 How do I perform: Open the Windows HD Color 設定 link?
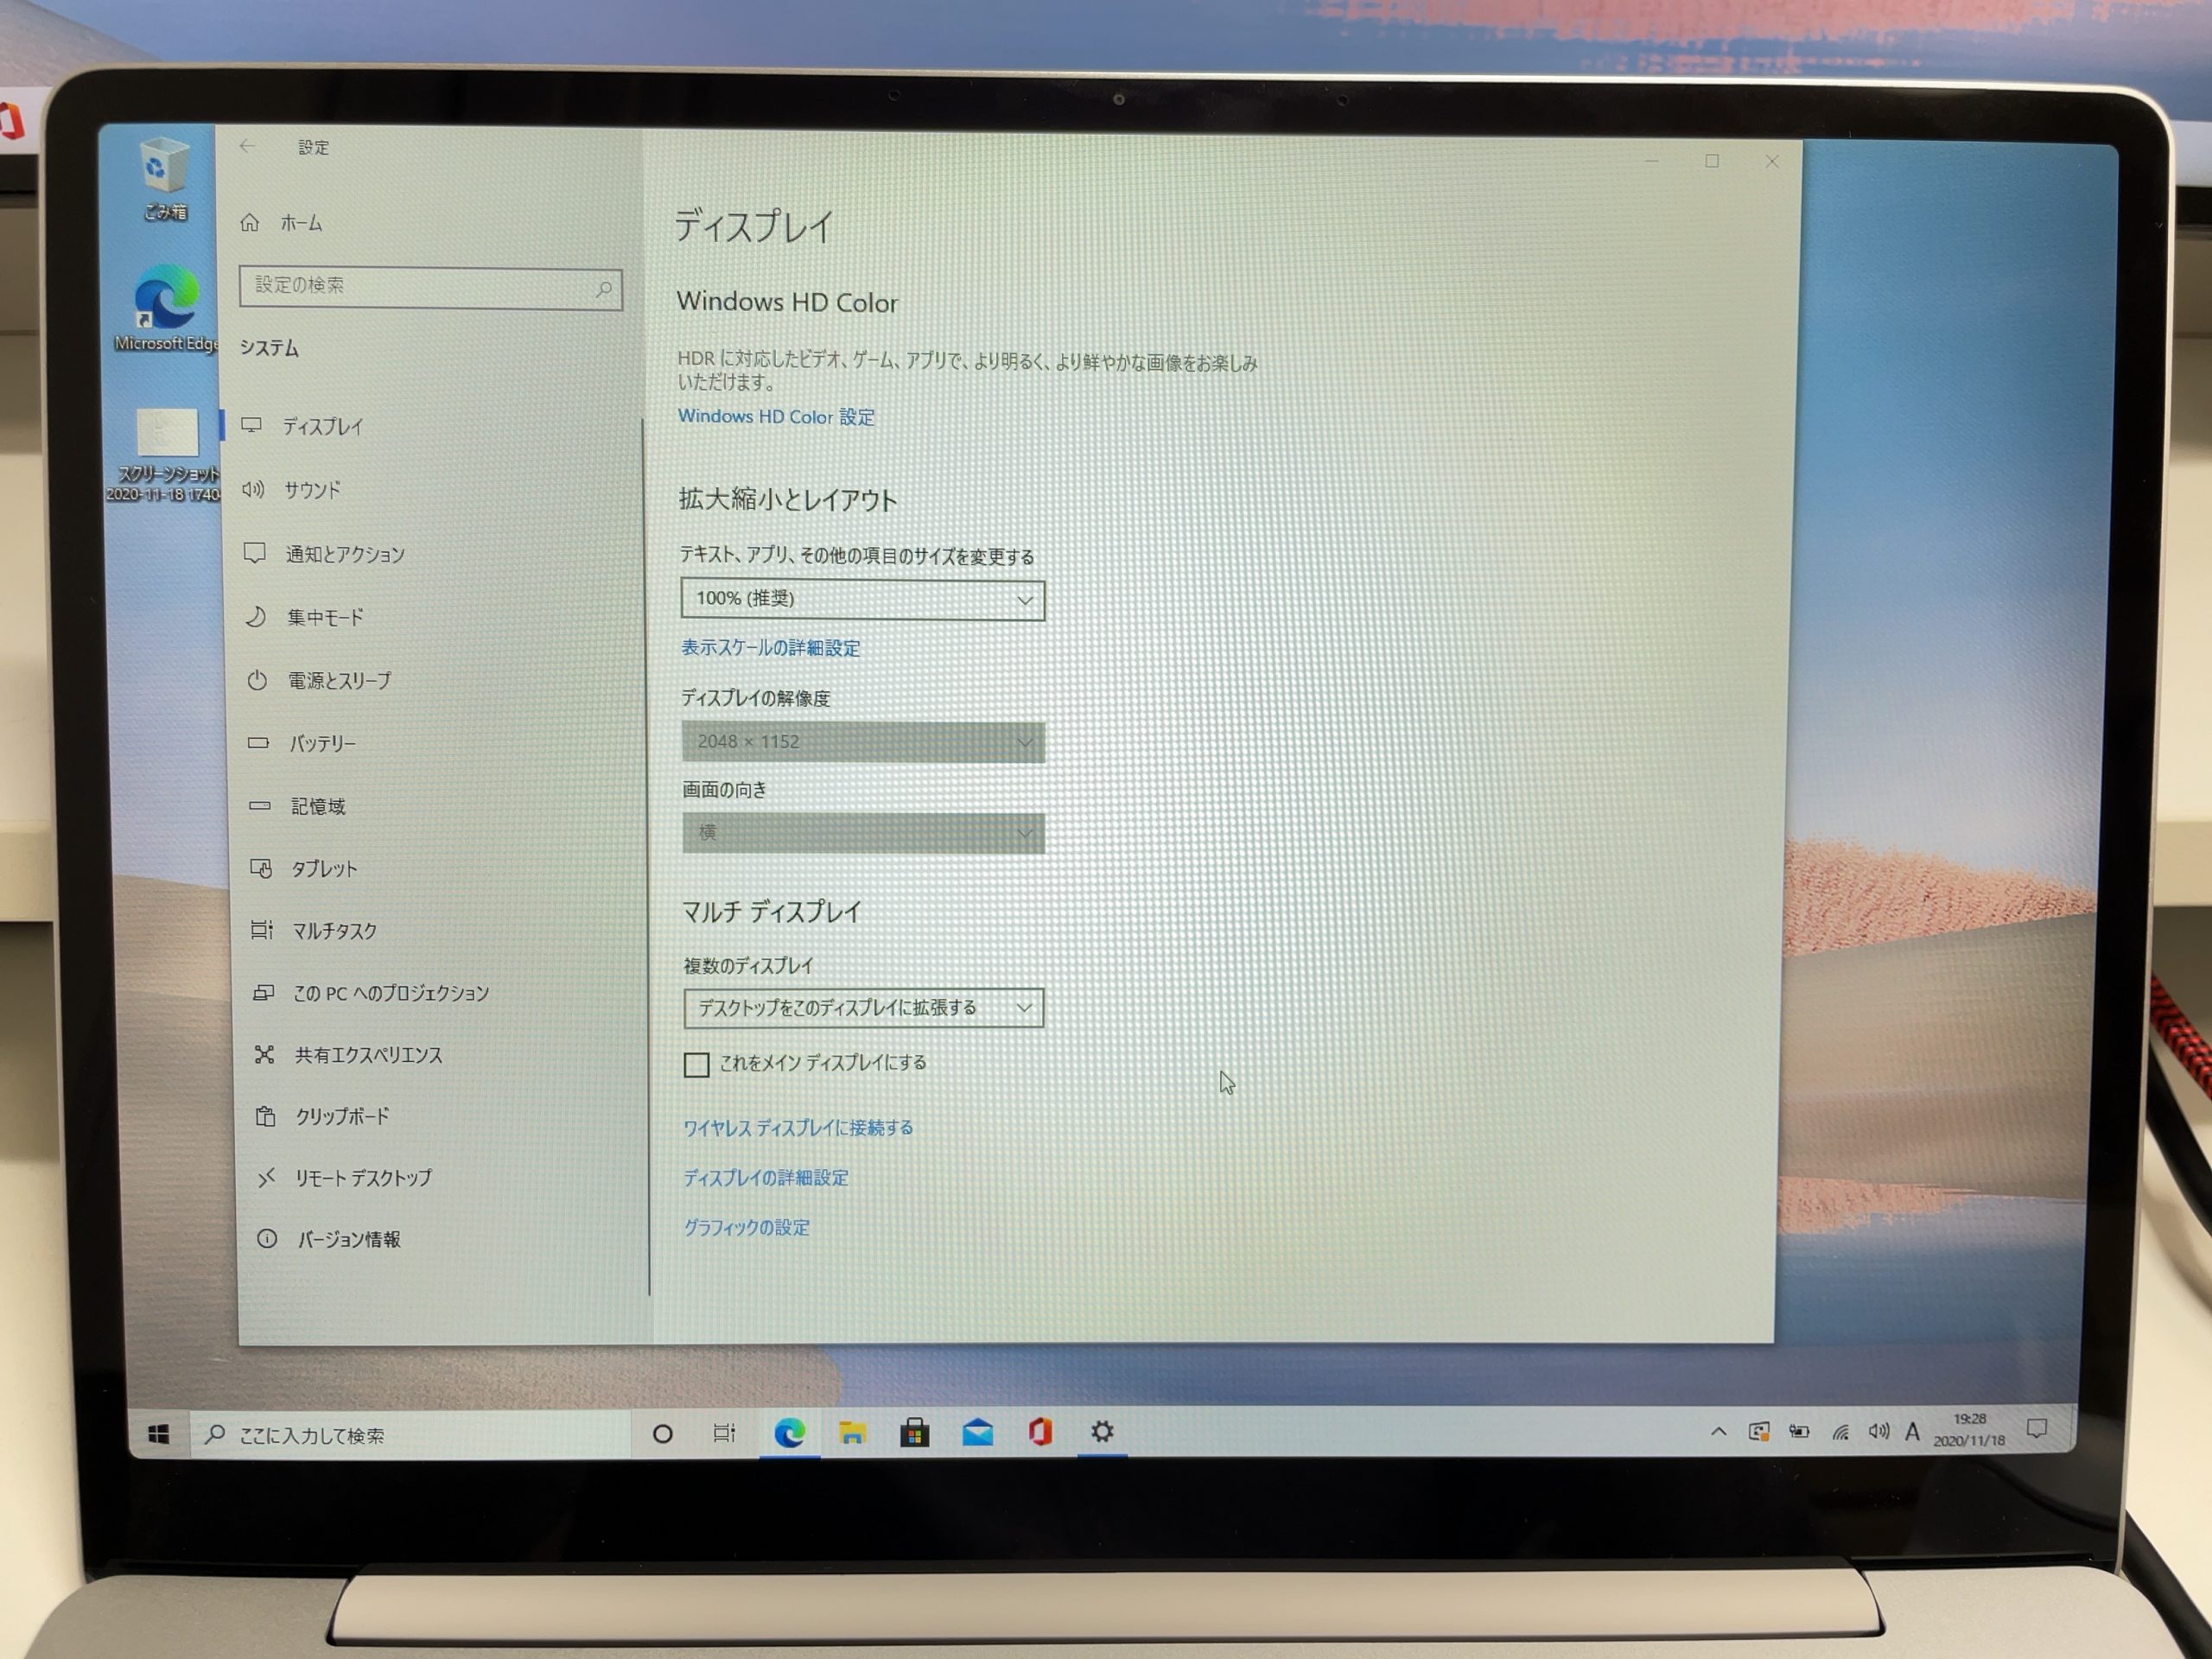coord(776,416)
